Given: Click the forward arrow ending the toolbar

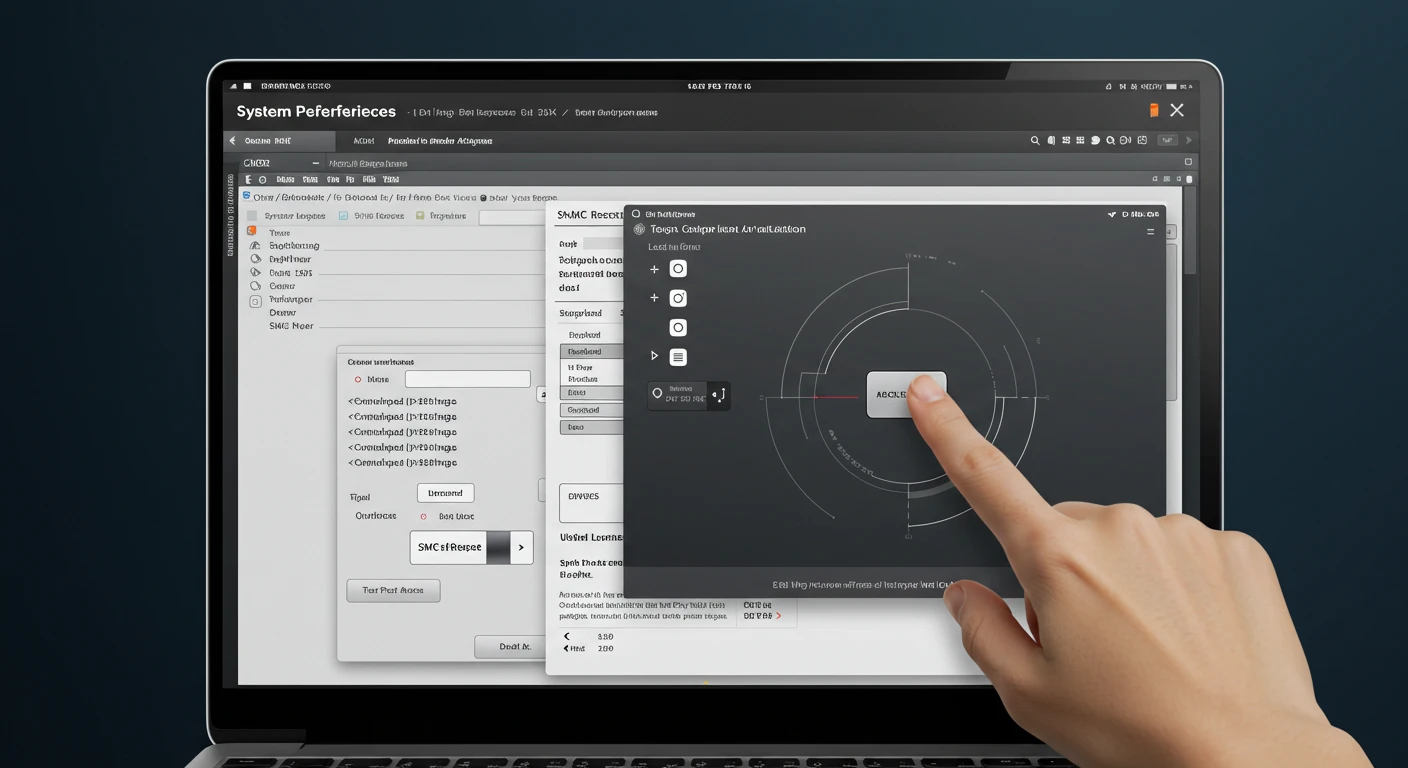Looking at the screenshot, I should 1189,141.
